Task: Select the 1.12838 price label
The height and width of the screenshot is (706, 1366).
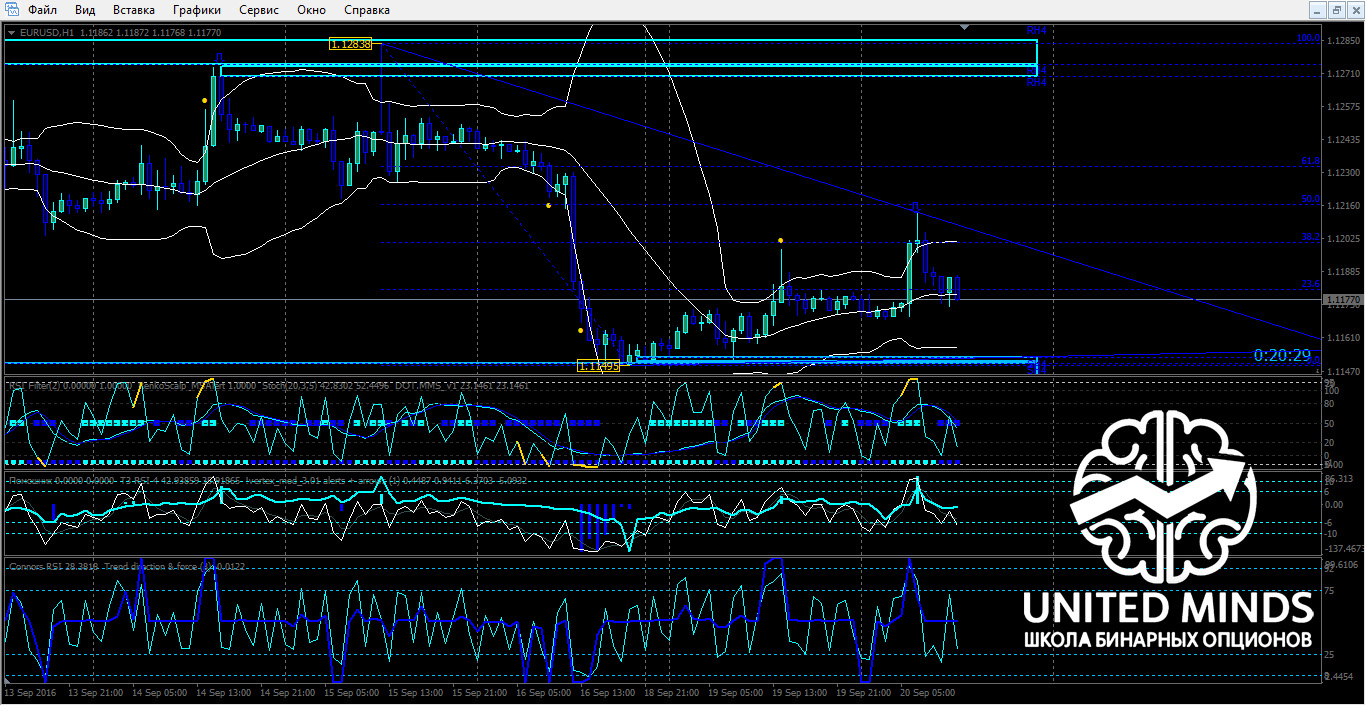Action: tap(350, 44)
